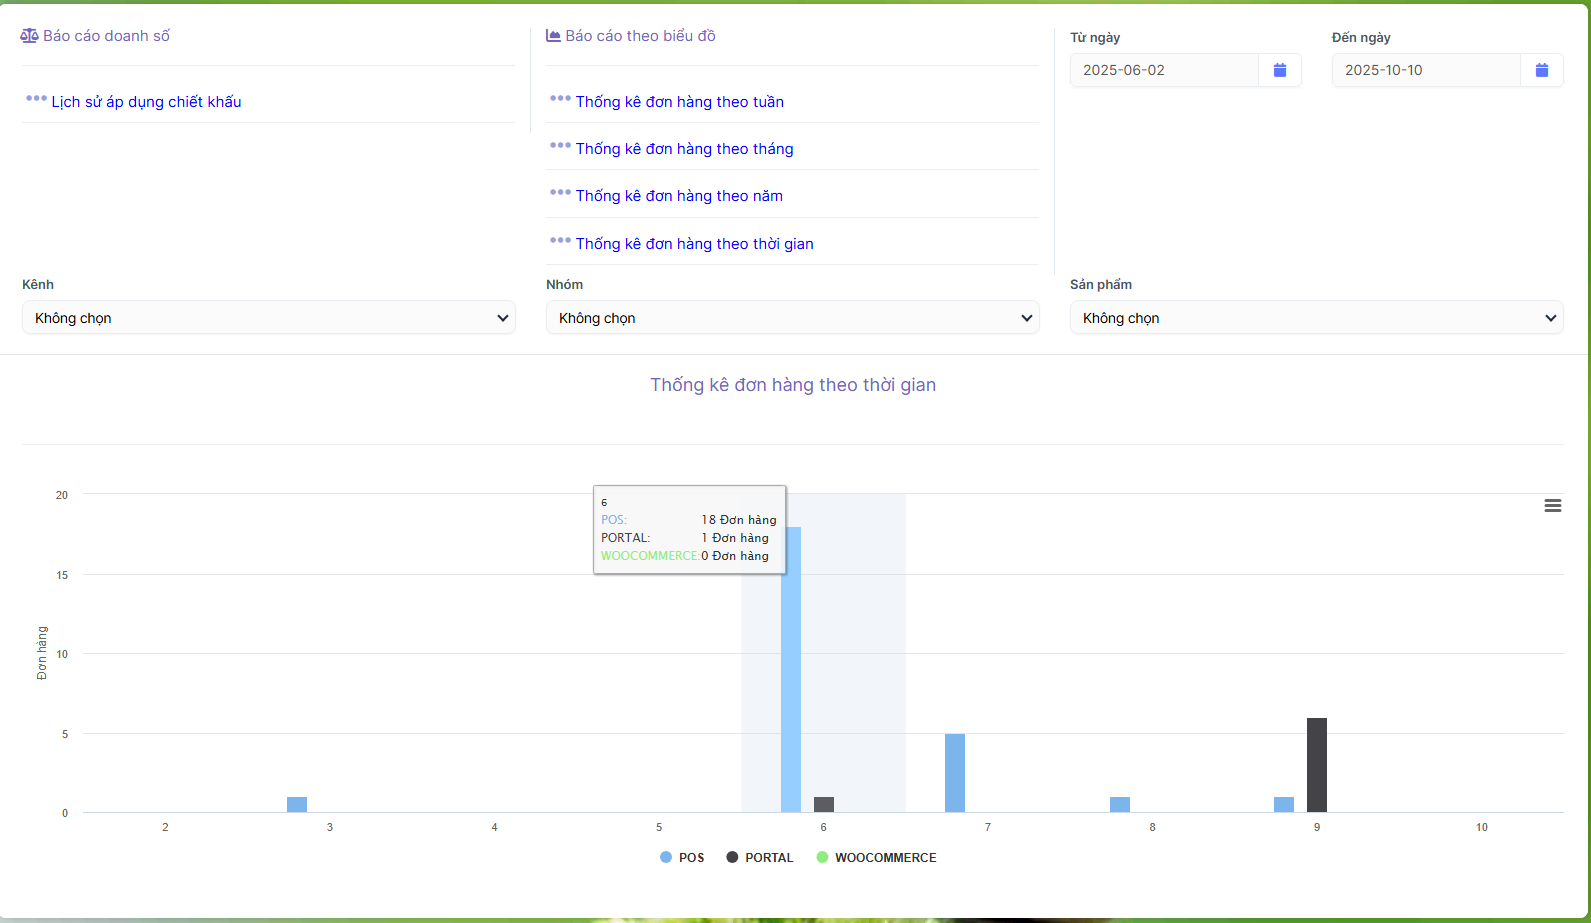Click the Từ ngày date input field
The image size is (1591, 923).
[x=1164, y=70]
